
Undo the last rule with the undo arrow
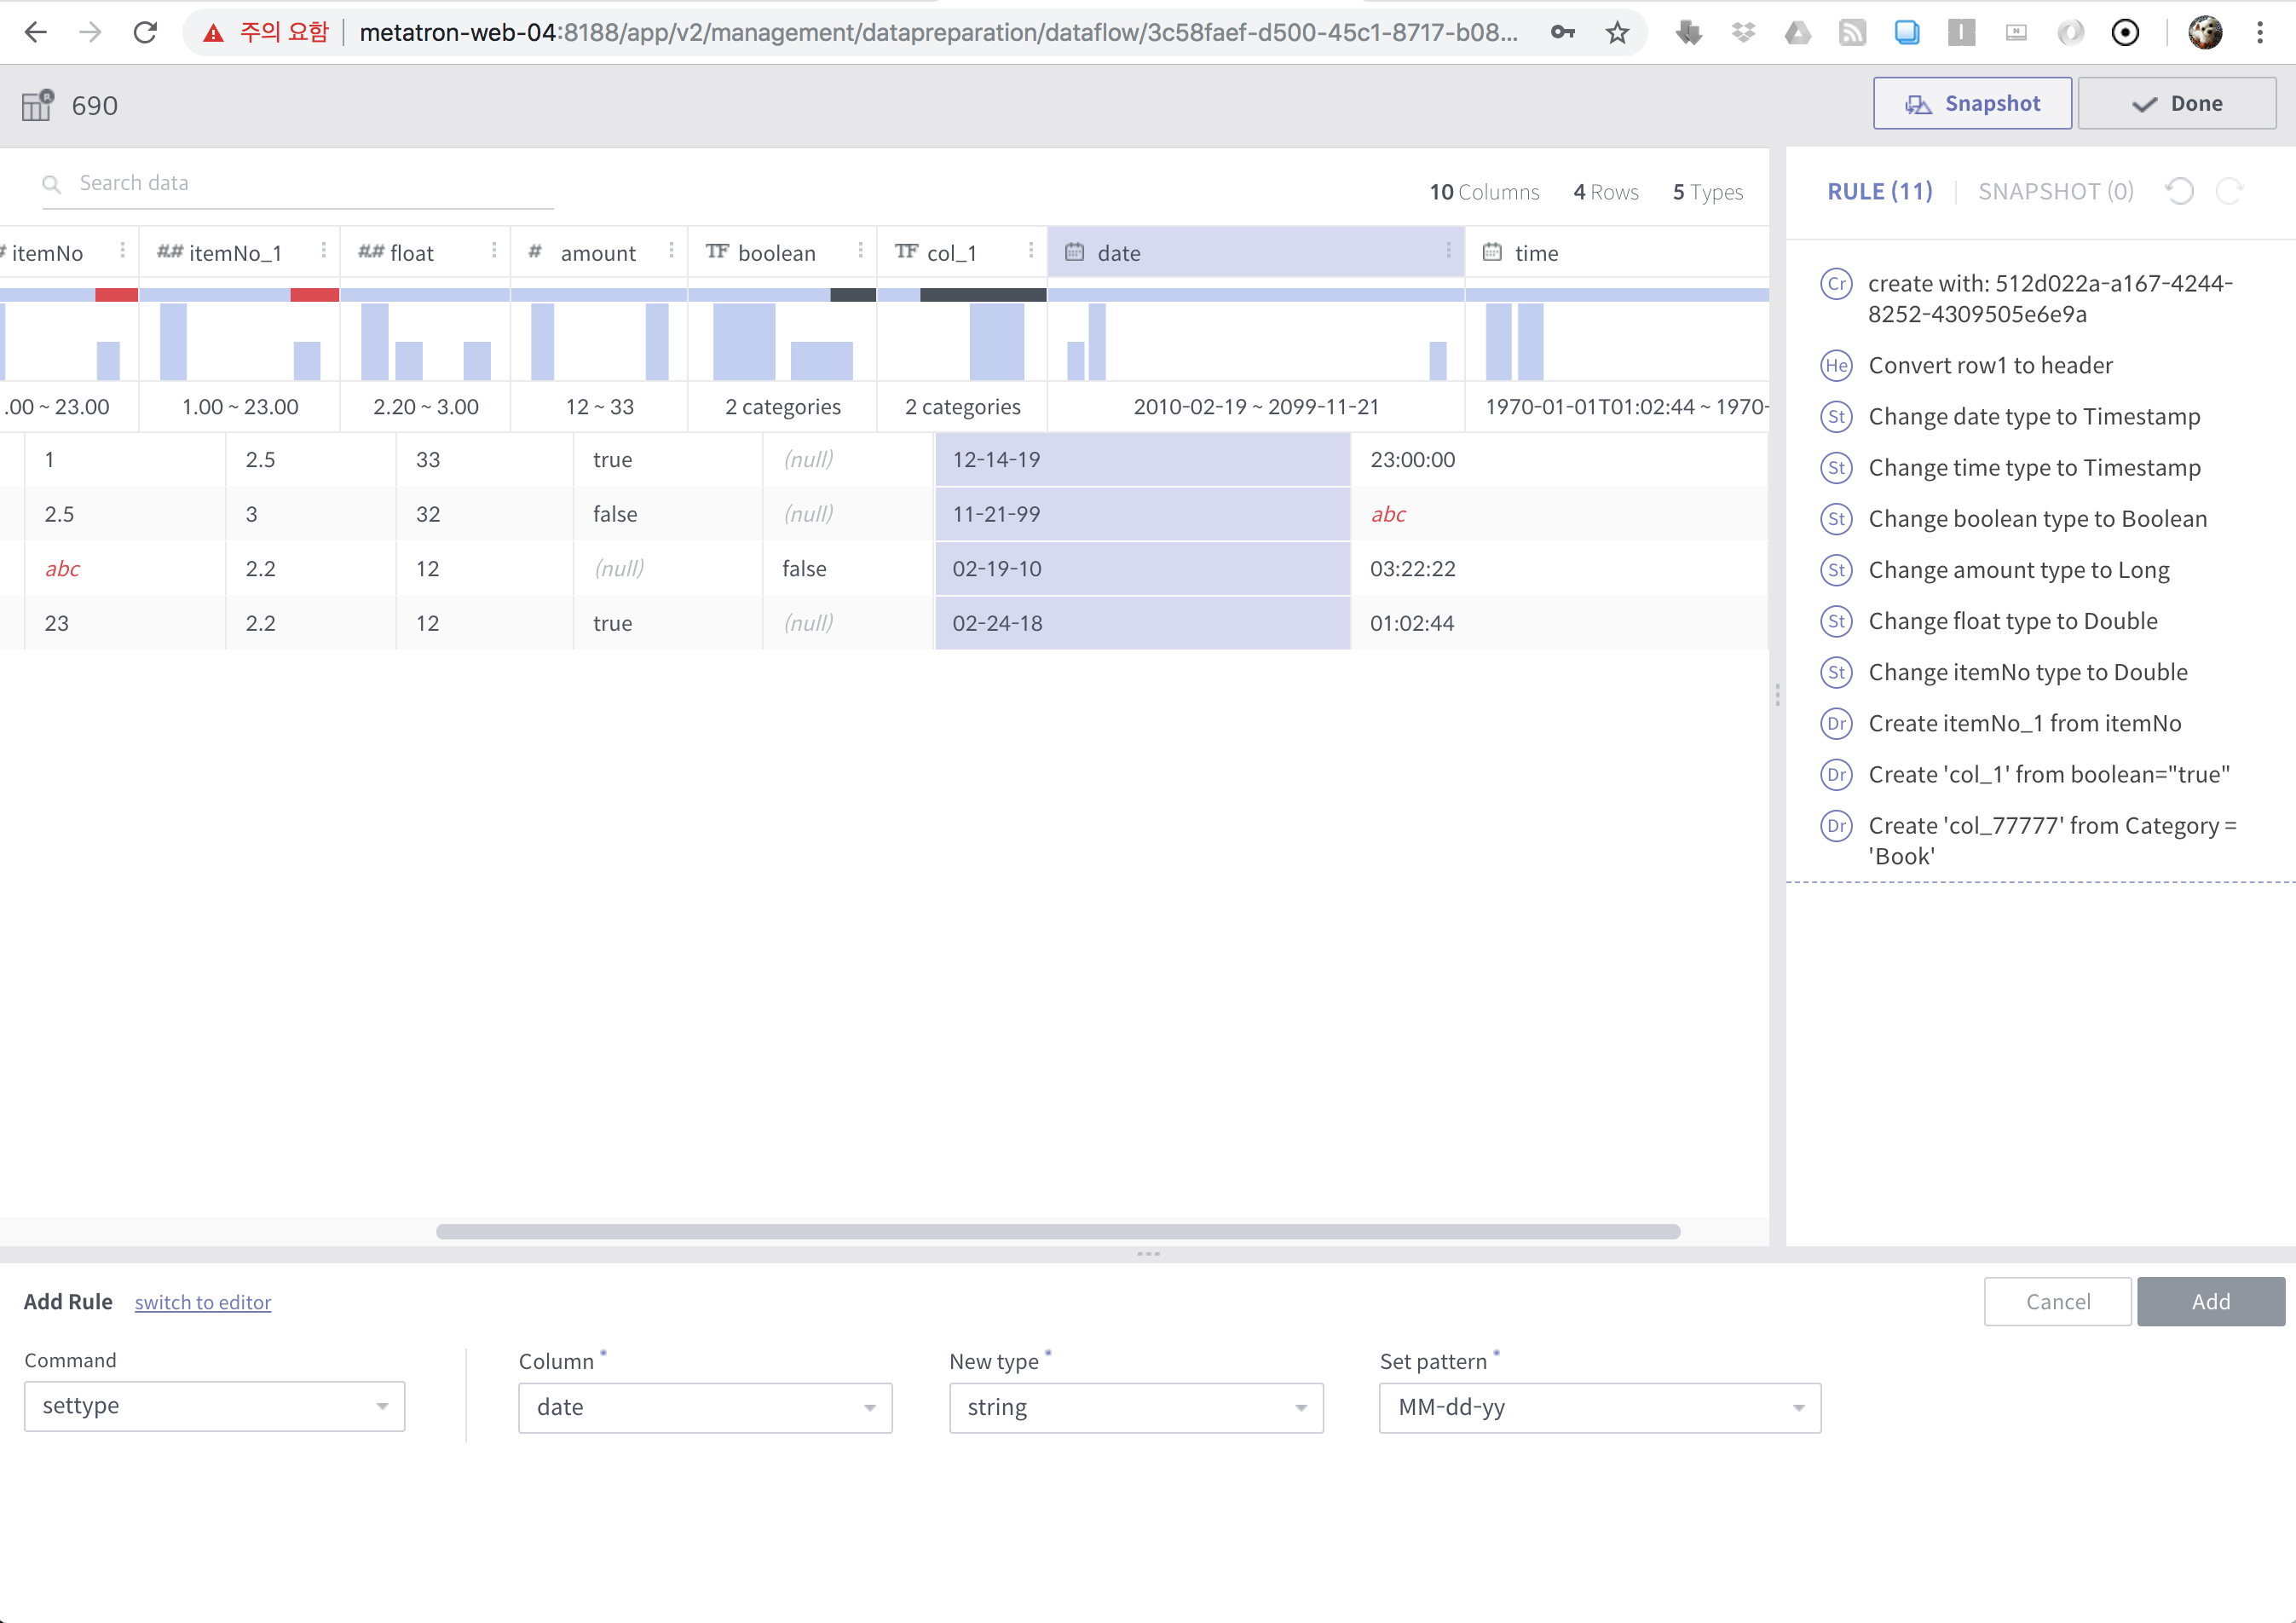tap(2179, 191)
